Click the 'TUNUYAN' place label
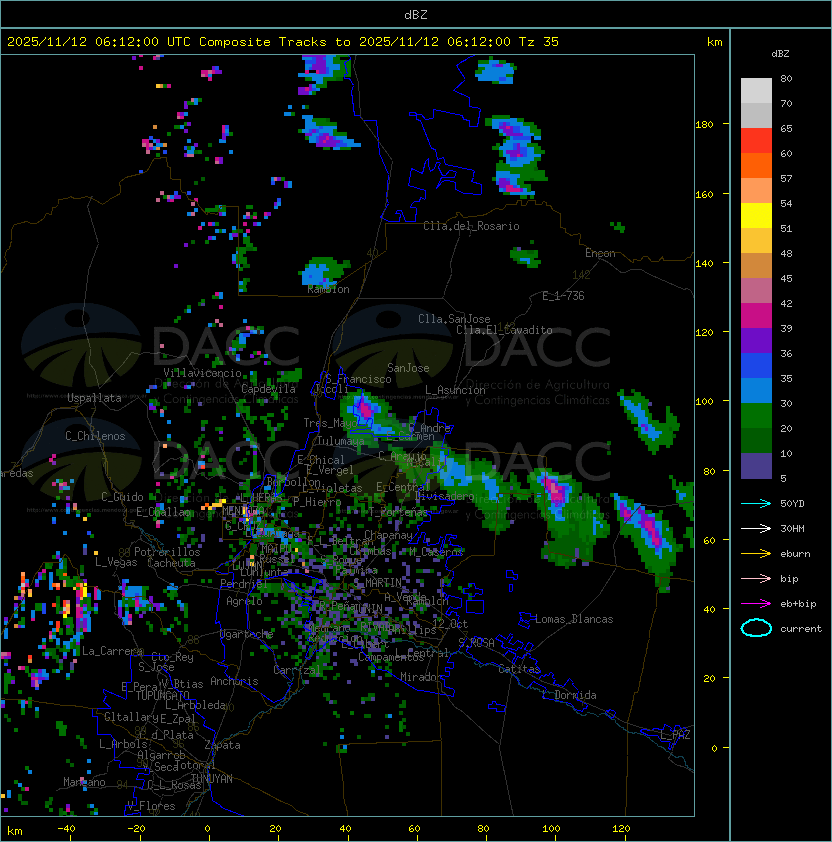Viewport: 832px width, 842px height. [x=212, y=779]
